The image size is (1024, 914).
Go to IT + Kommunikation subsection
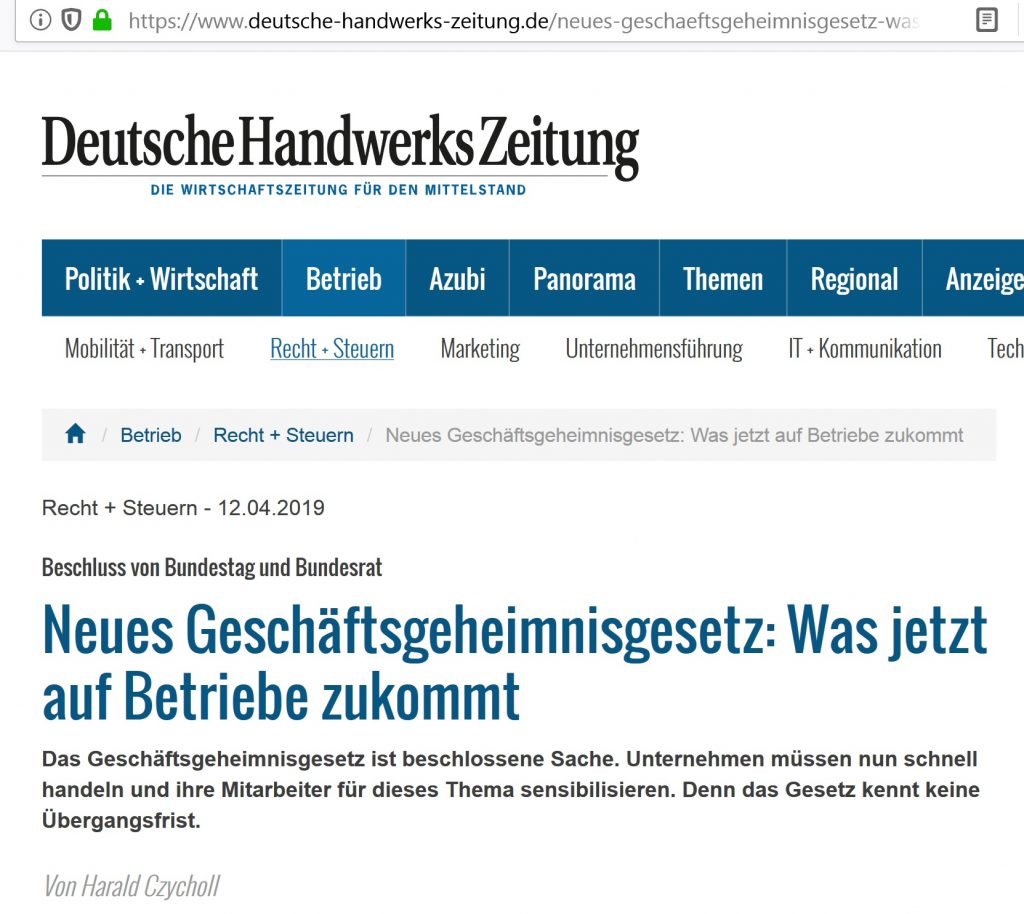865,349
